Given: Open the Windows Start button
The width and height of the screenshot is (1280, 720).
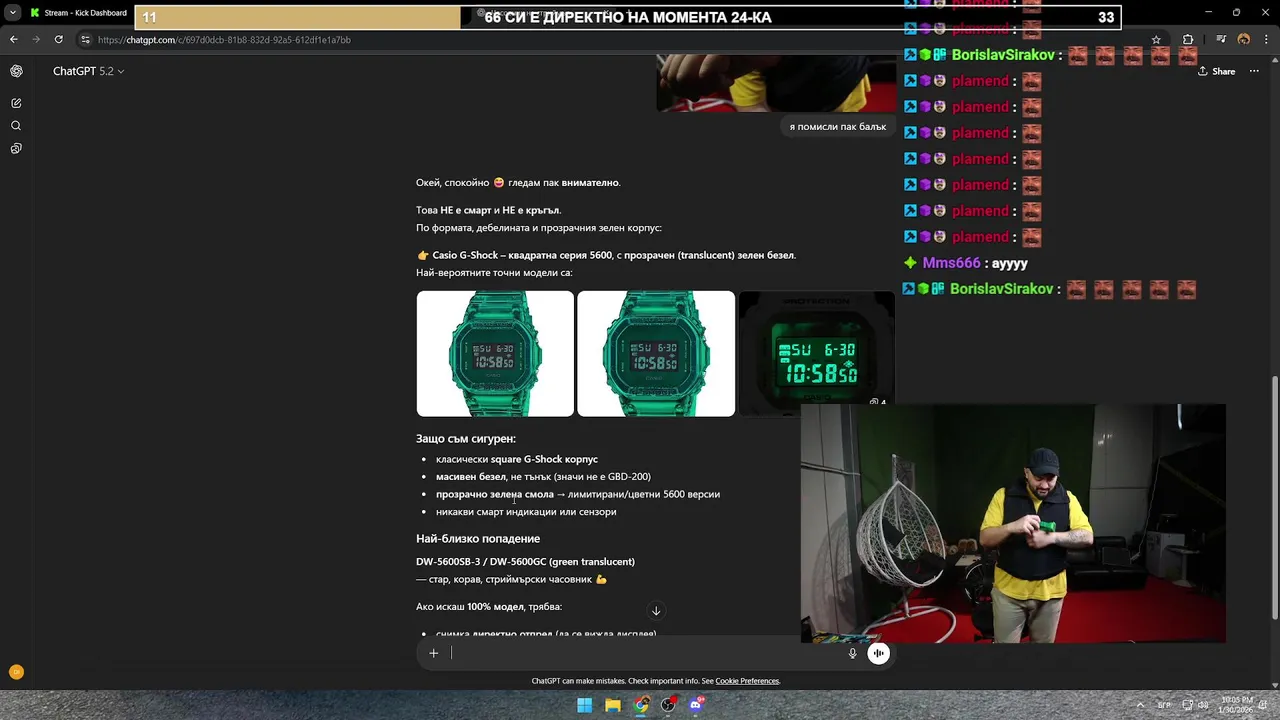Looking at the screenshot, I should pos(584,705).
